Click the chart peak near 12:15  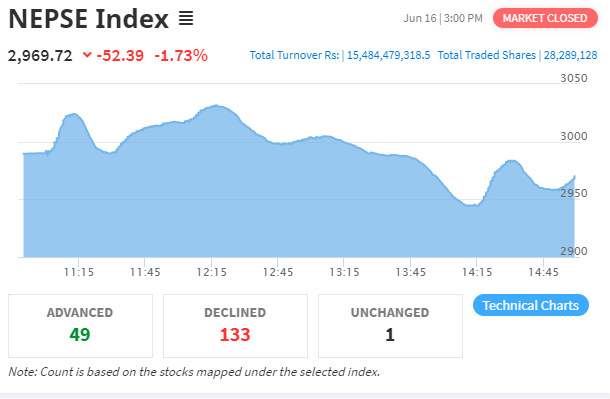[216, 105]
